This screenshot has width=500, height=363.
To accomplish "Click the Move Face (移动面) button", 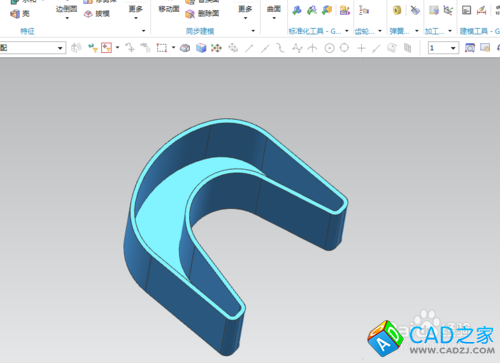I will (x=169, y=9).
